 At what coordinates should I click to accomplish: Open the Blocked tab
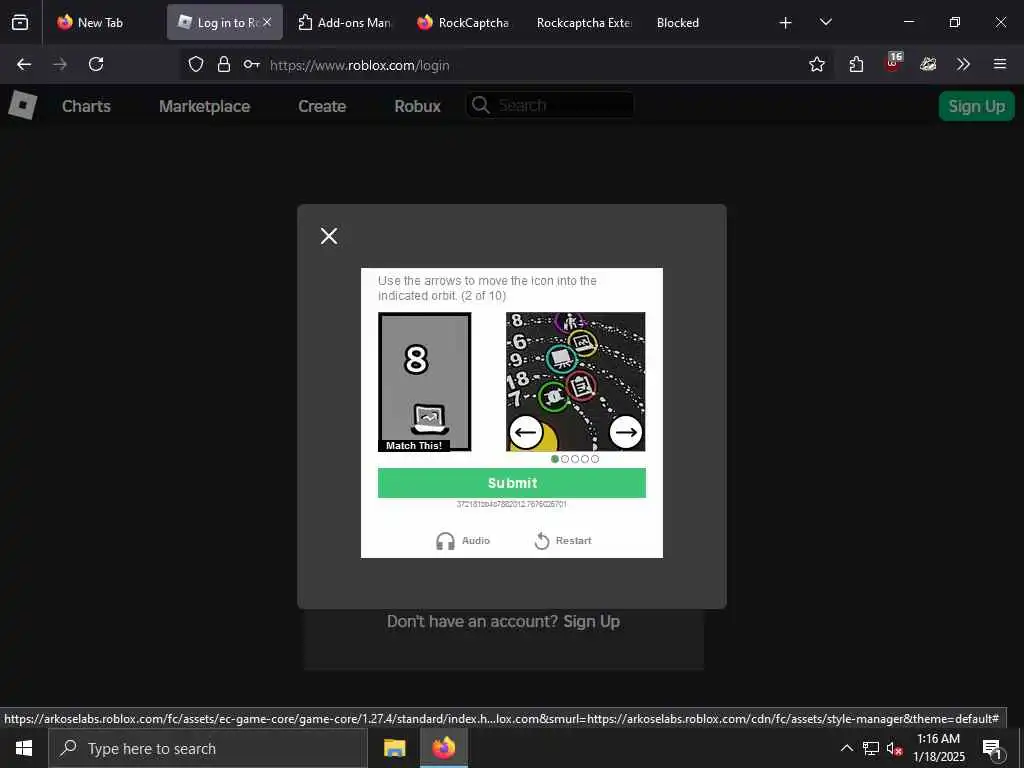coord(678,22)
